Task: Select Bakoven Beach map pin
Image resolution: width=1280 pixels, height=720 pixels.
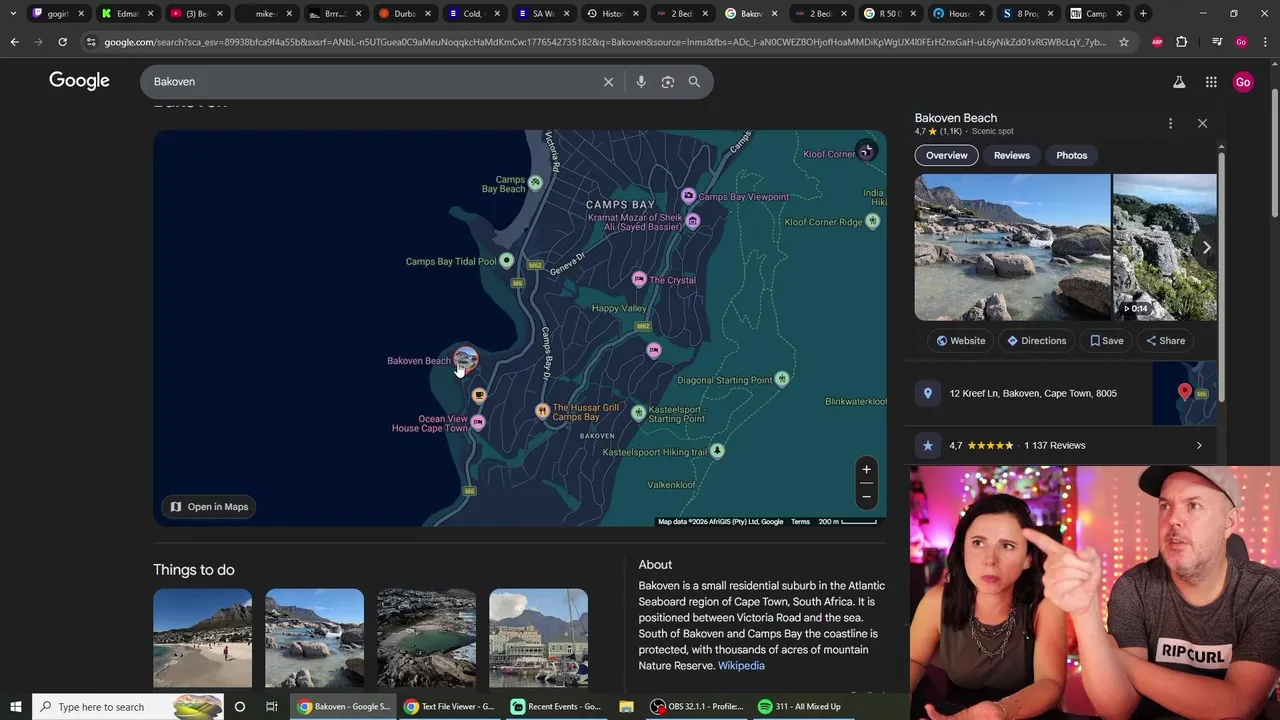Action: pos(466,359)
